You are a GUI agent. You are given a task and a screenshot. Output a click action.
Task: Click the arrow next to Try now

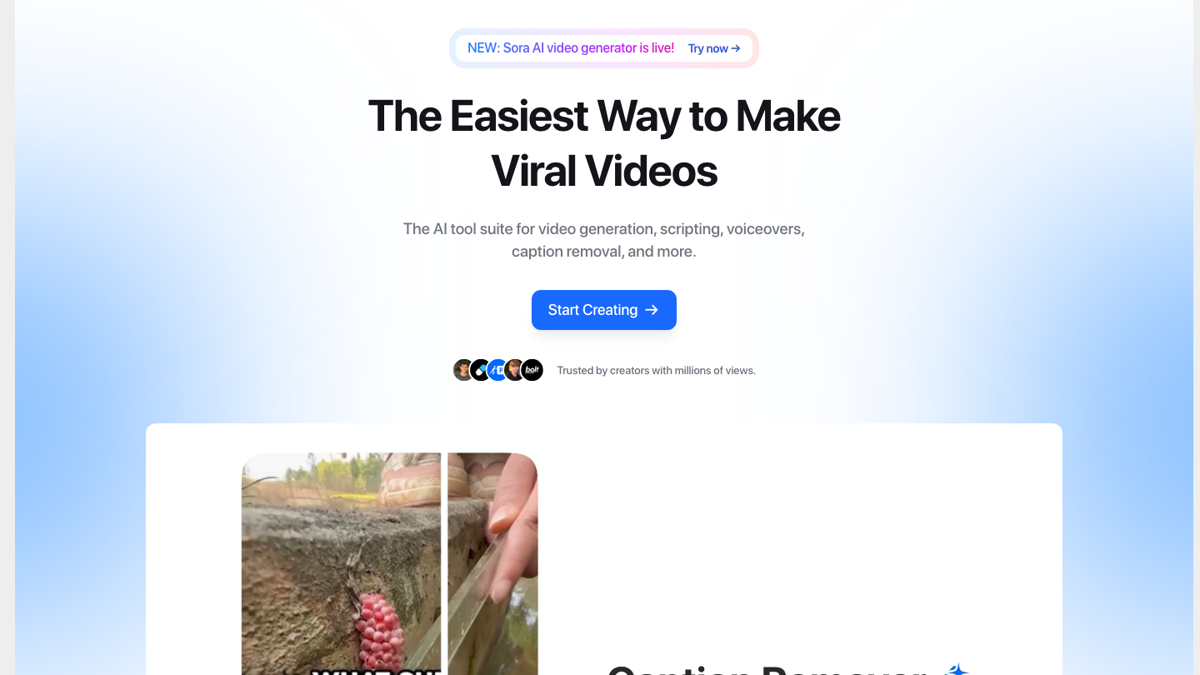point(736,48)
